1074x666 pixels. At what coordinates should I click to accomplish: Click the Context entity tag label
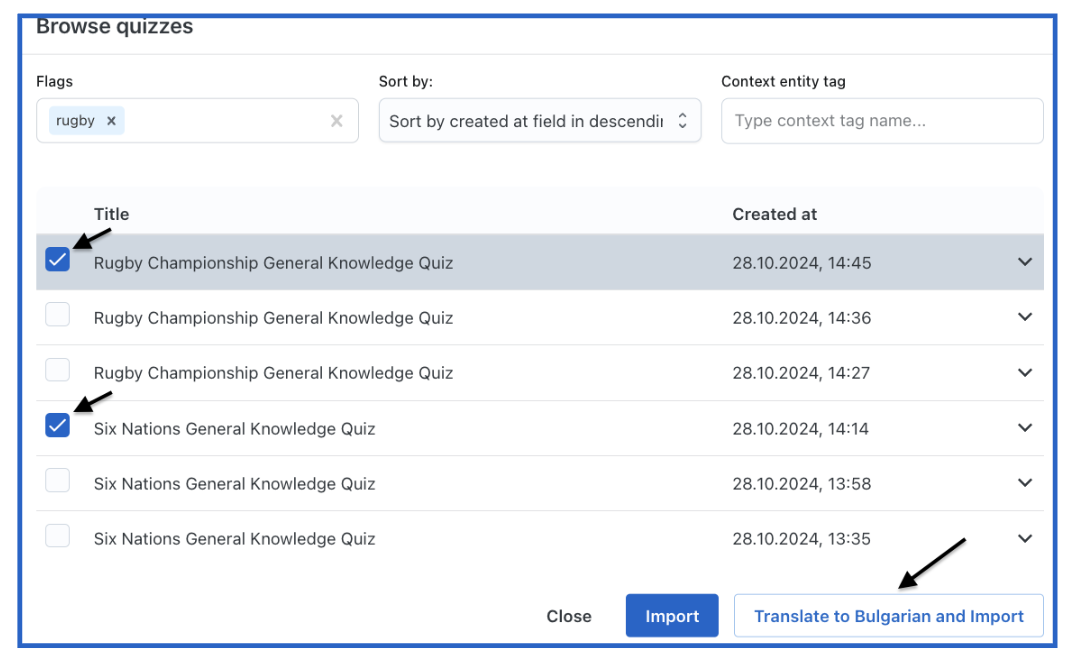tap(783, 82)
